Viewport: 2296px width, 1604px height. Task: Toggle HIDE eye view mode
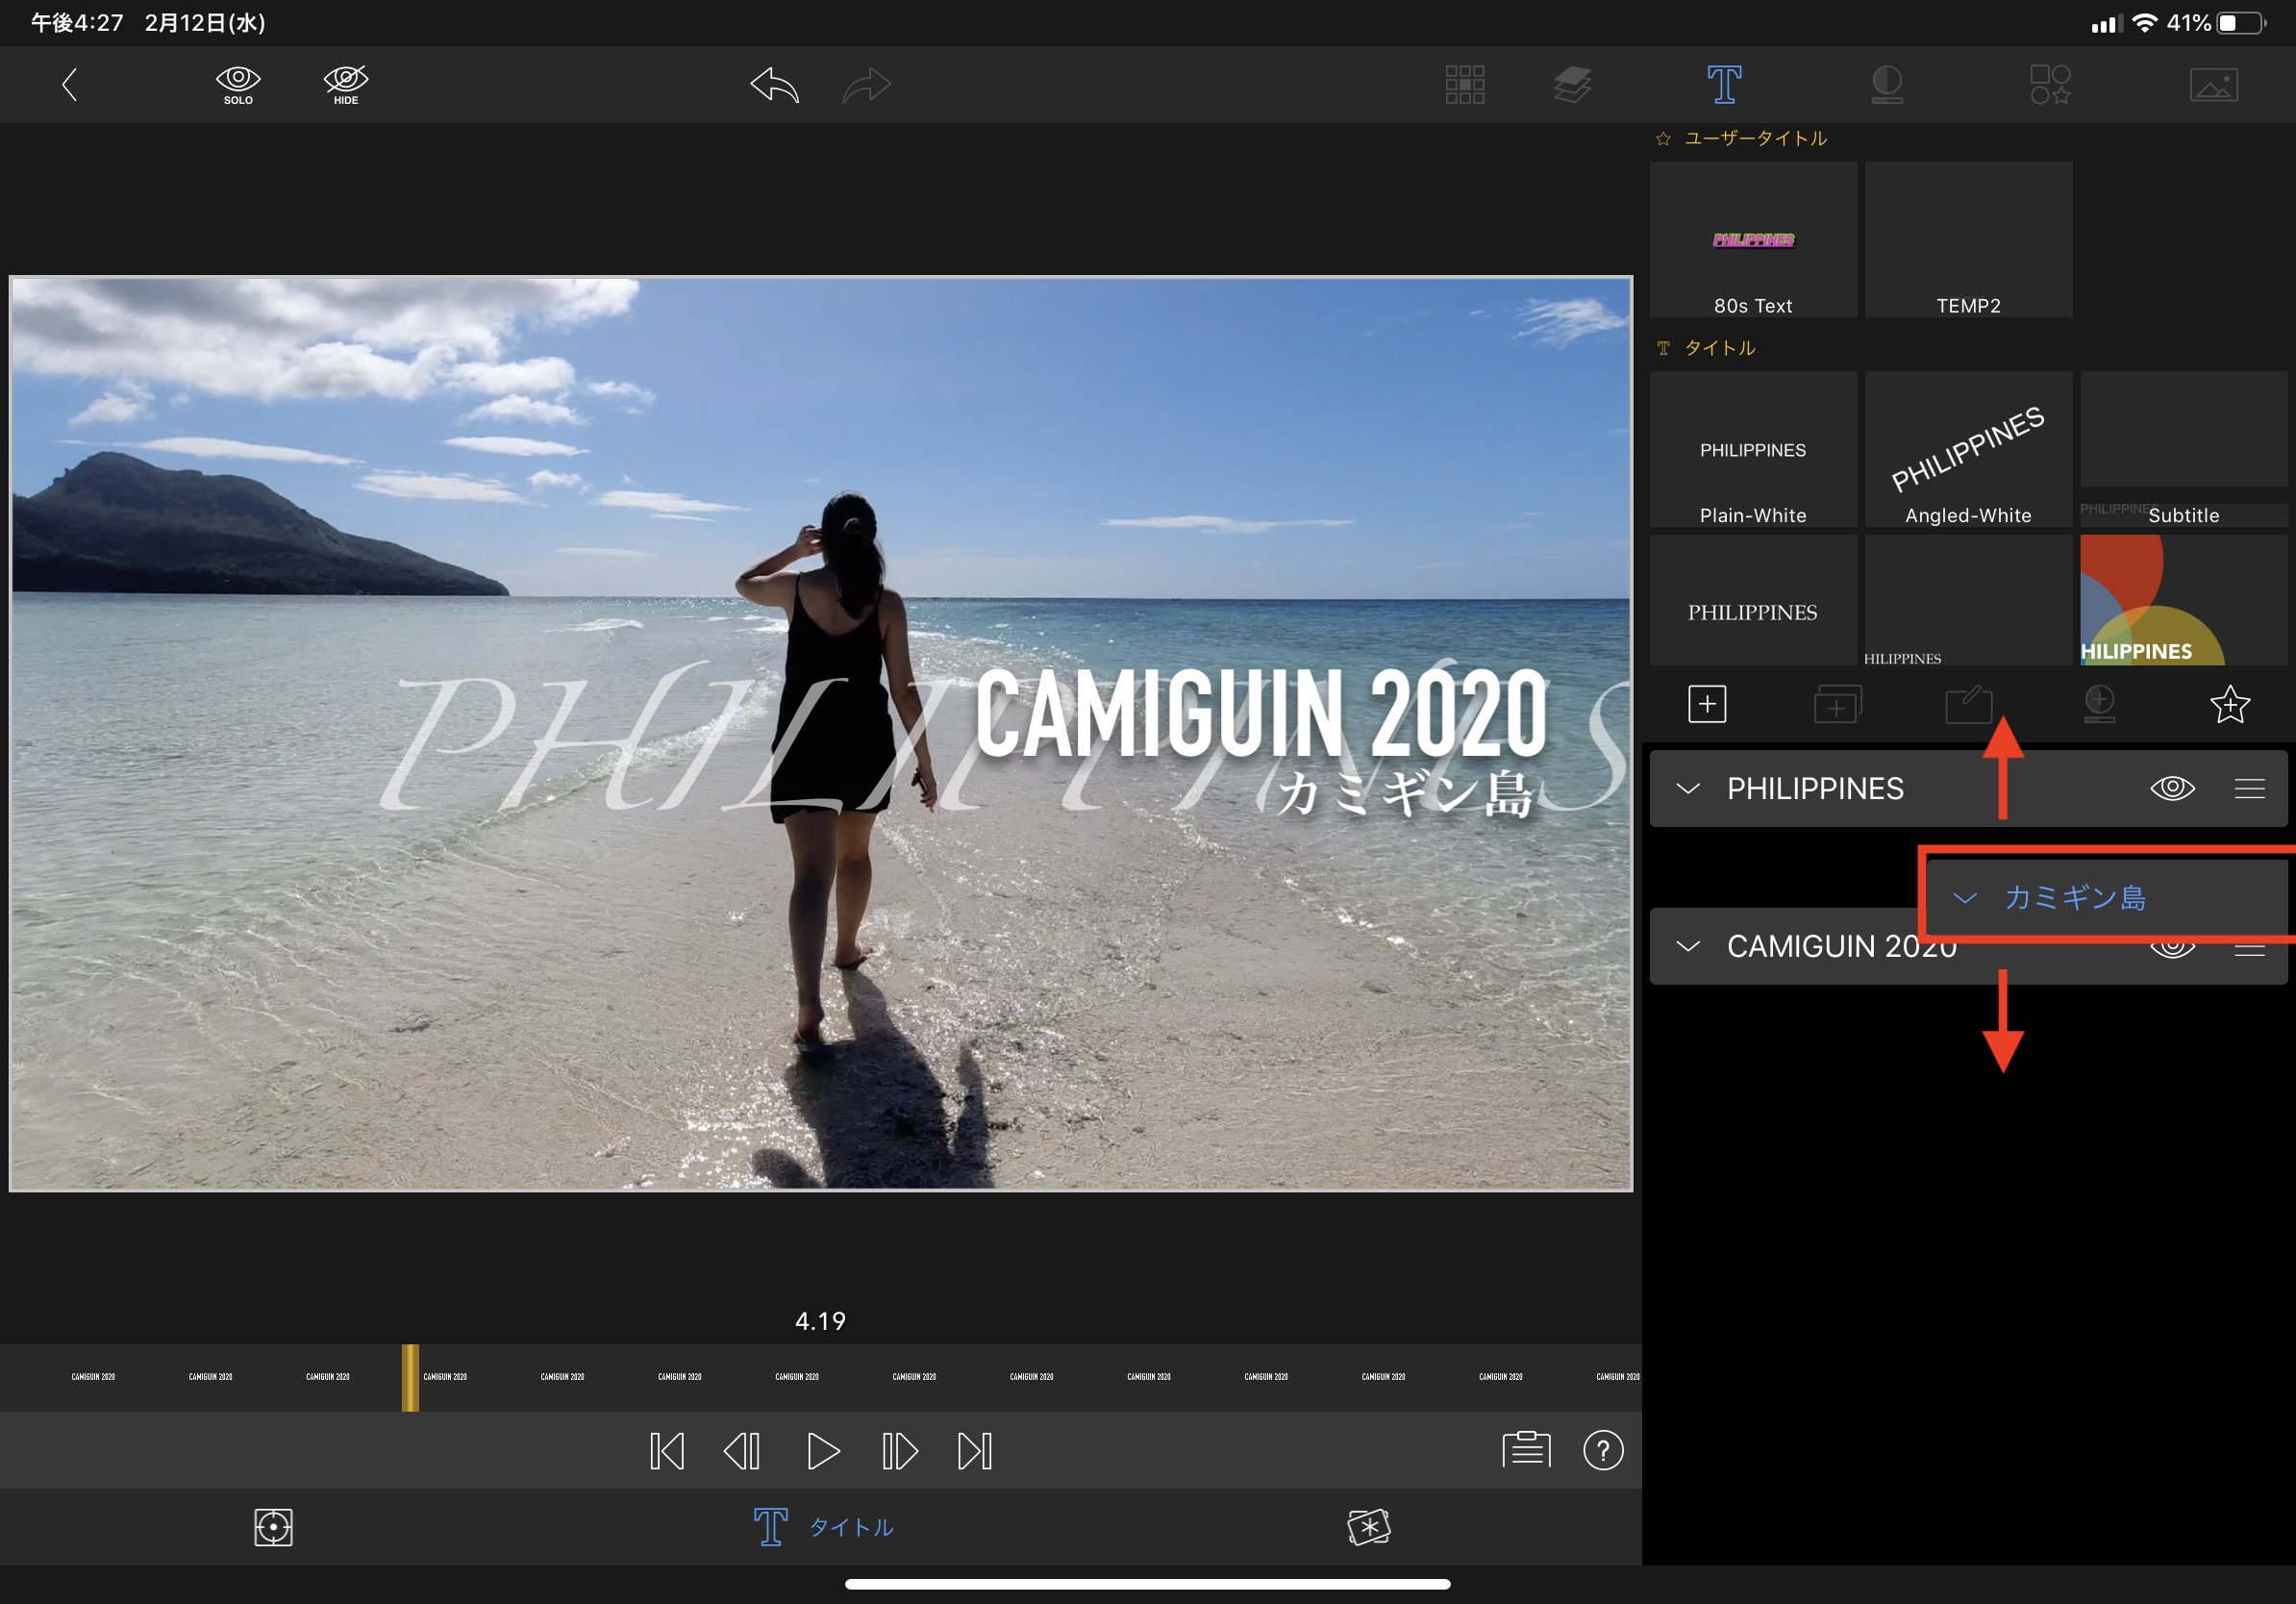[x=346, y=84]
